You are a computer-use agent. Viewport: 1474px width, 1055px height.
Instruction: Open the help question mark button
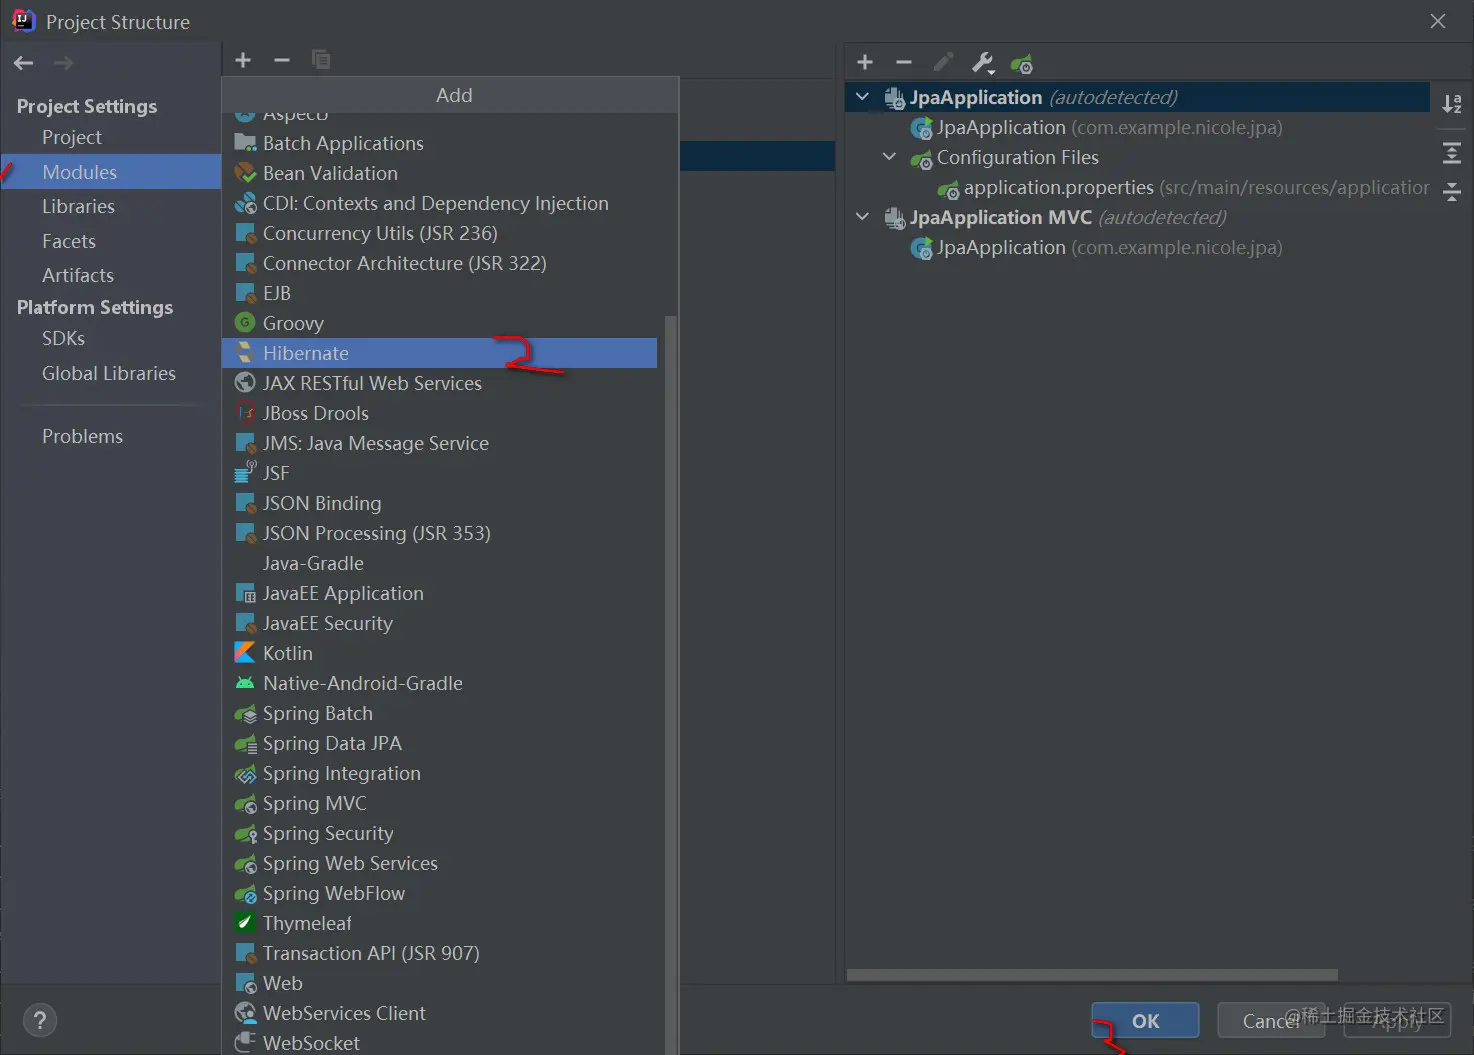tap(39, 1020)
